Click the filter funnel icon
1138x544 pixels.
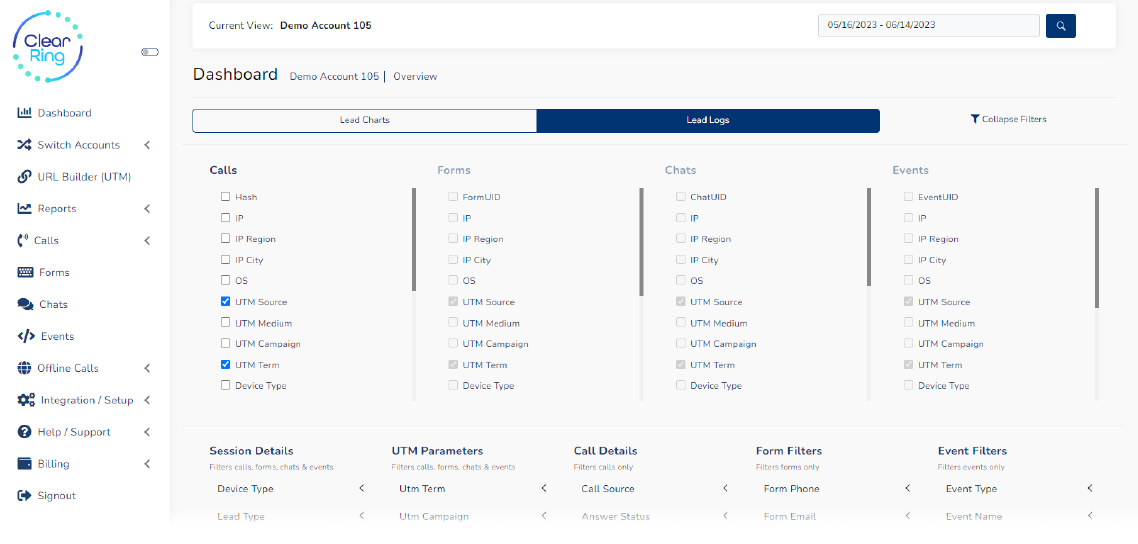pyautogui.click(x=975, y=119)
